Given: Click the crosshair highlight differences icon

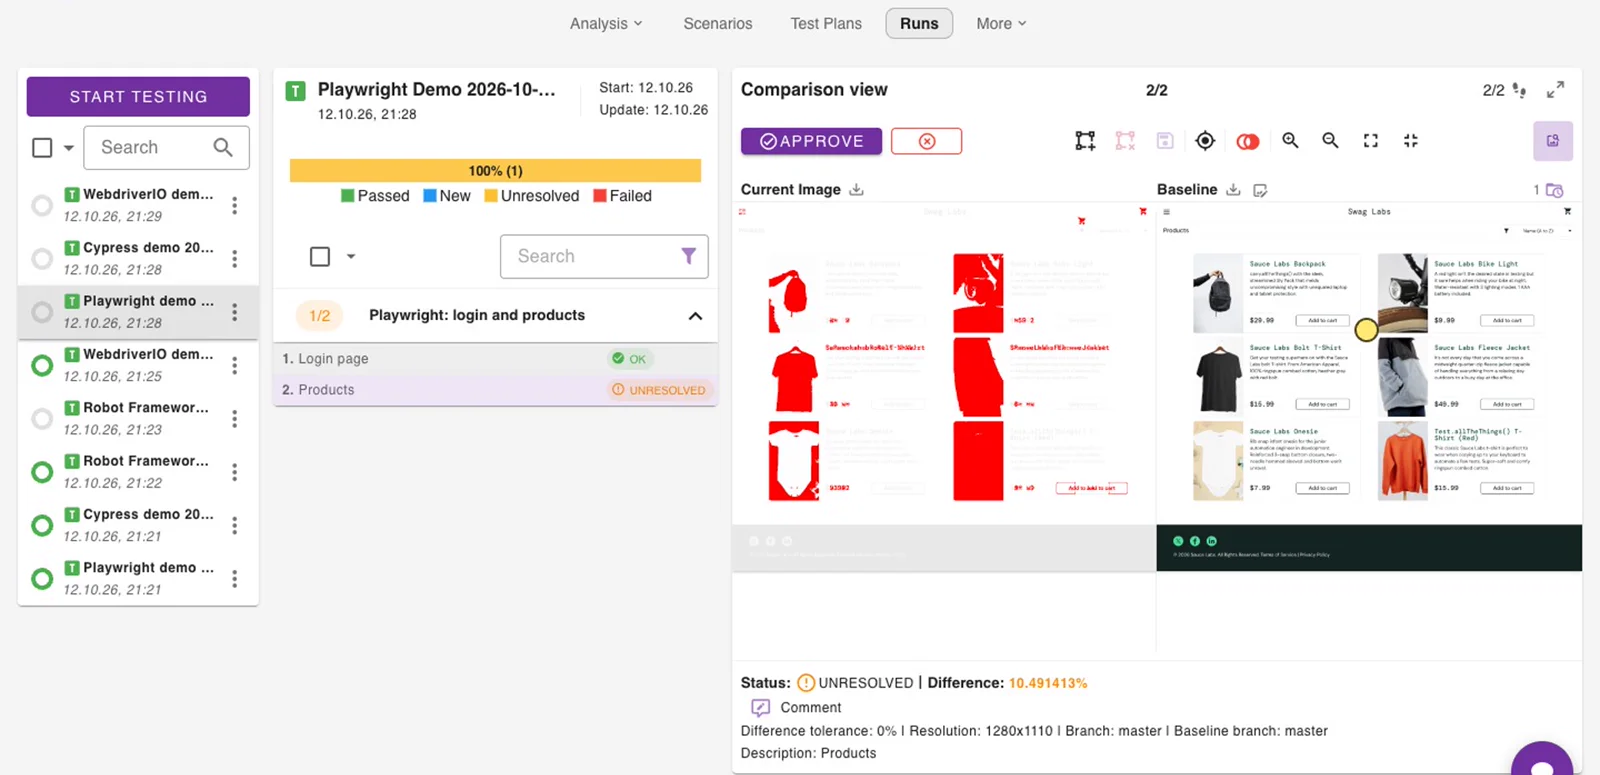Looking at the screenshot, I should coord(1205,141).
